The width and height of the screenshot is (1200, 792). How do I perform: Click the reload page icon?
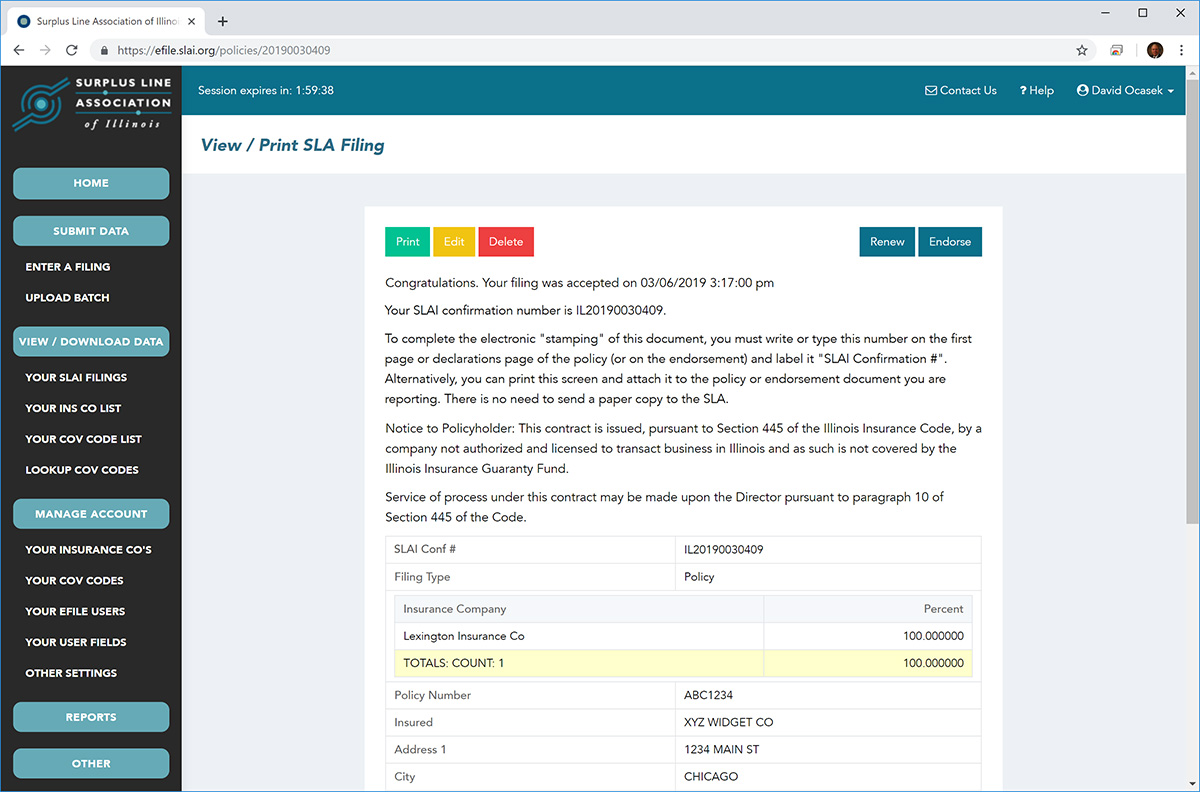pyautogui.click(x=70, y=50)
